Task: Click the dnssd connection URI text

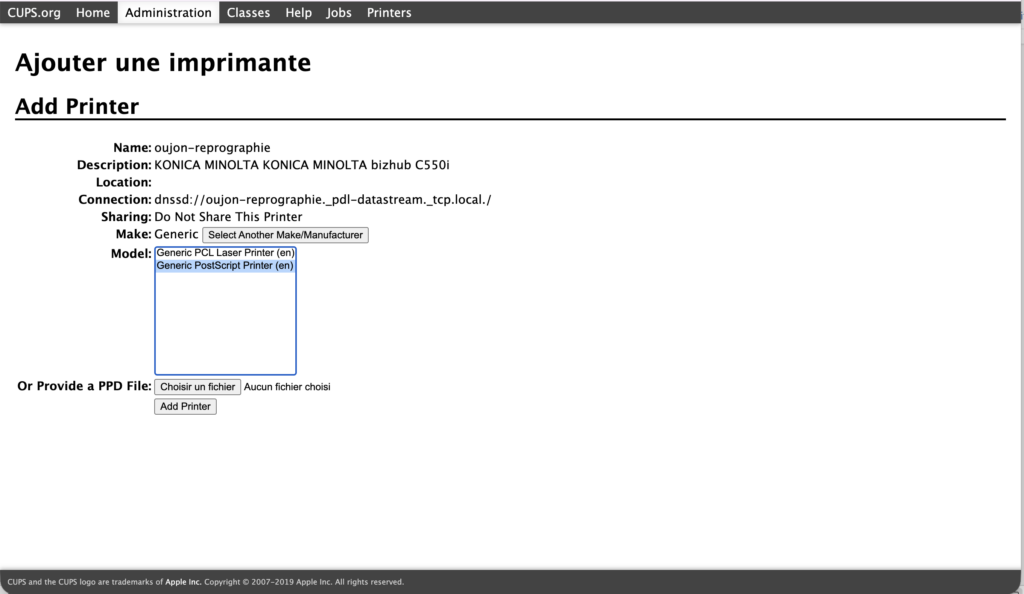Action: coord(322,199)
